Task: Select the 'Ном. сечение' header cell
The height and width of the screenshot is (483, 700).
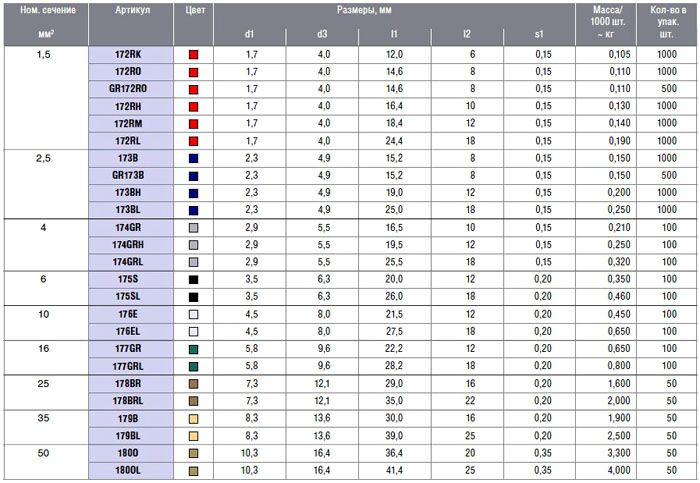Action: click(42, 9)
